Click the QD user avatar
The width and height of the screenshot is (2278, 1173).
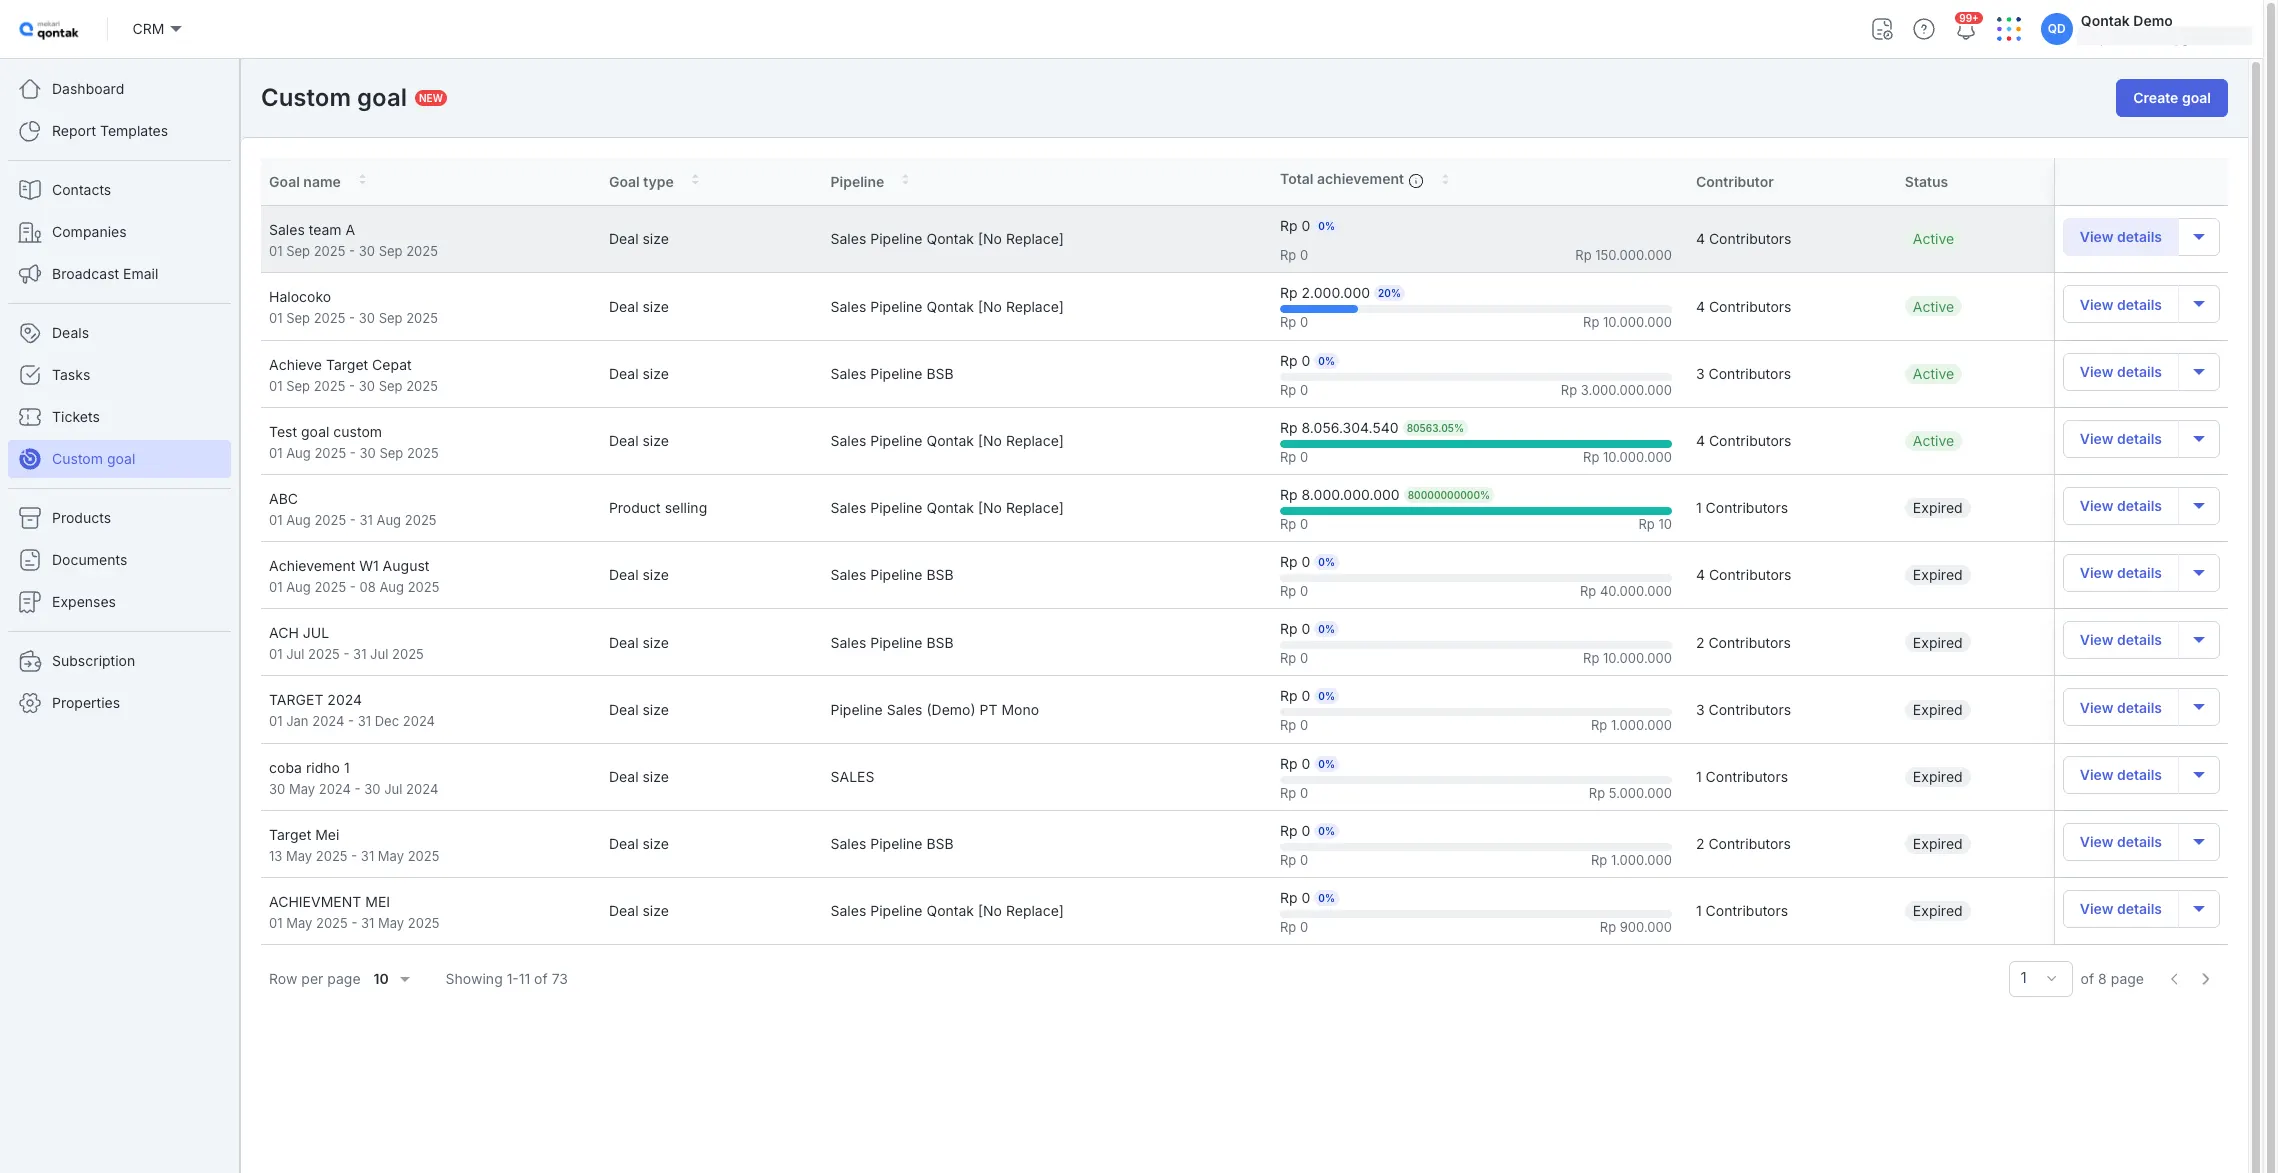2056,29
